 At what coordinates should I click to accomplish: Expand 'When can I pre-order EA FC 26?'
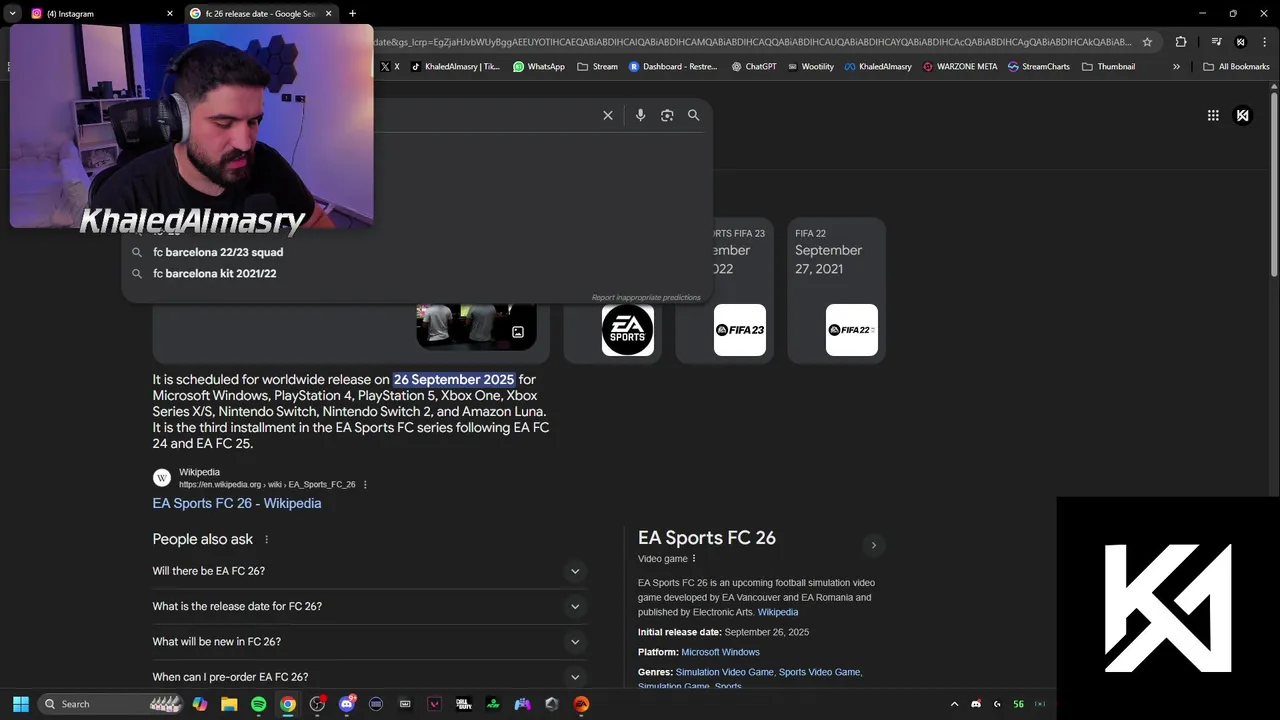point(369,677)
